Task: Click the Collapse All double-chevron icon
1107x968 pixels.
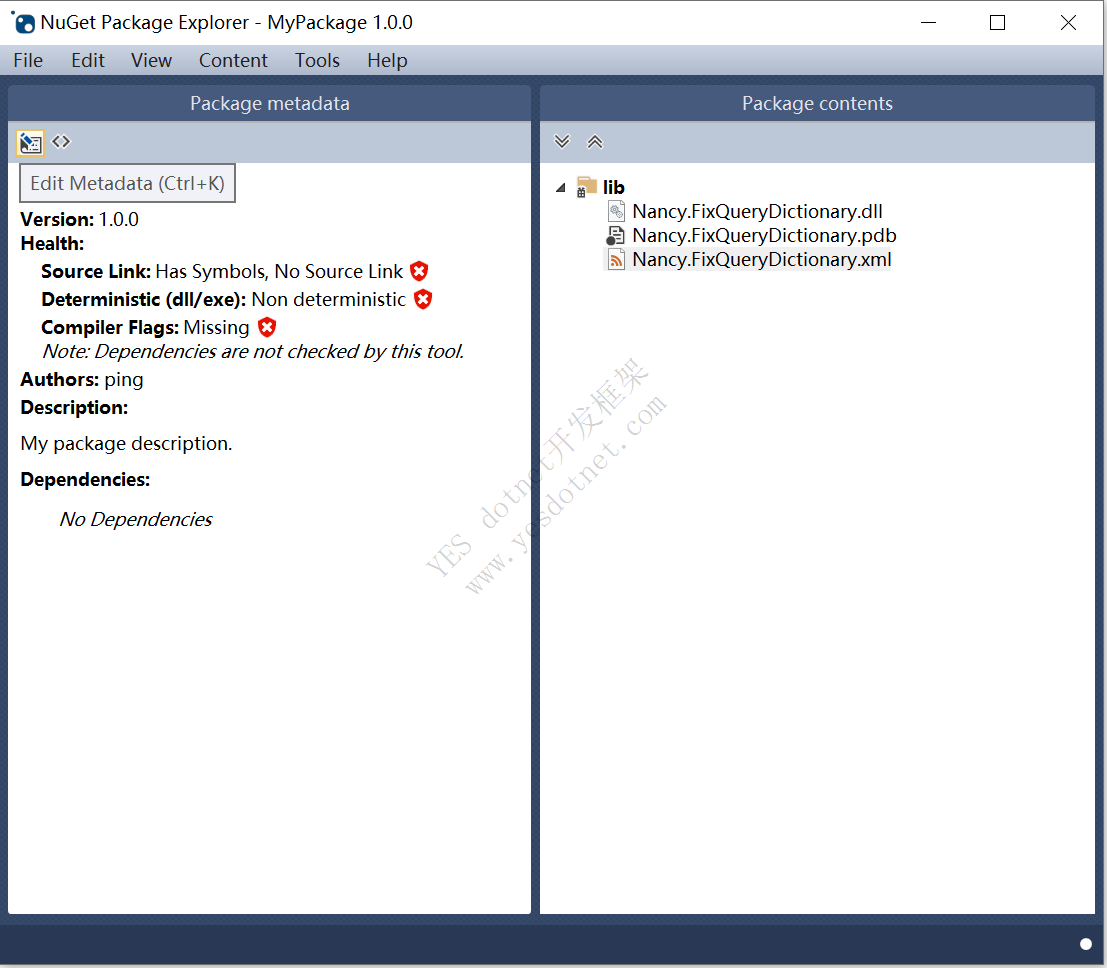Action: 595,142
